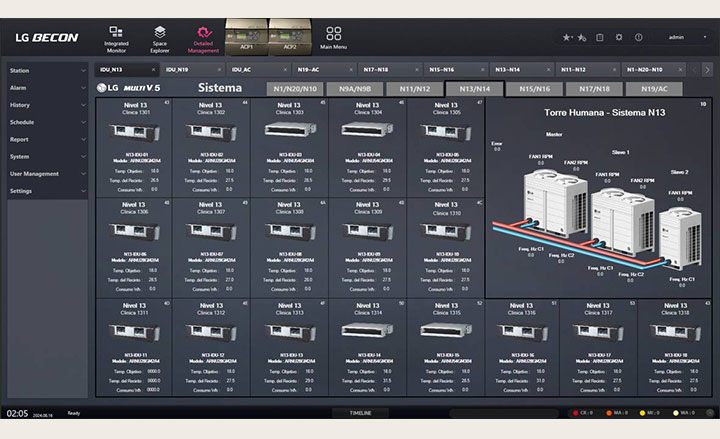Click the favorites star icon
This screenshot has width=720, height=439.
pos(568,37)
